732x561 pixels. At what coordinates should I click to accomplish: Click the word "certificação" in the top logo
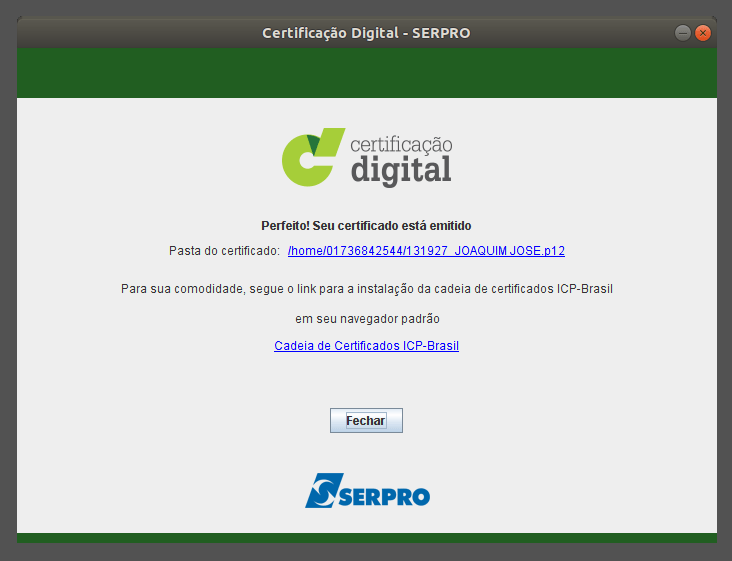tap(401, 145)
